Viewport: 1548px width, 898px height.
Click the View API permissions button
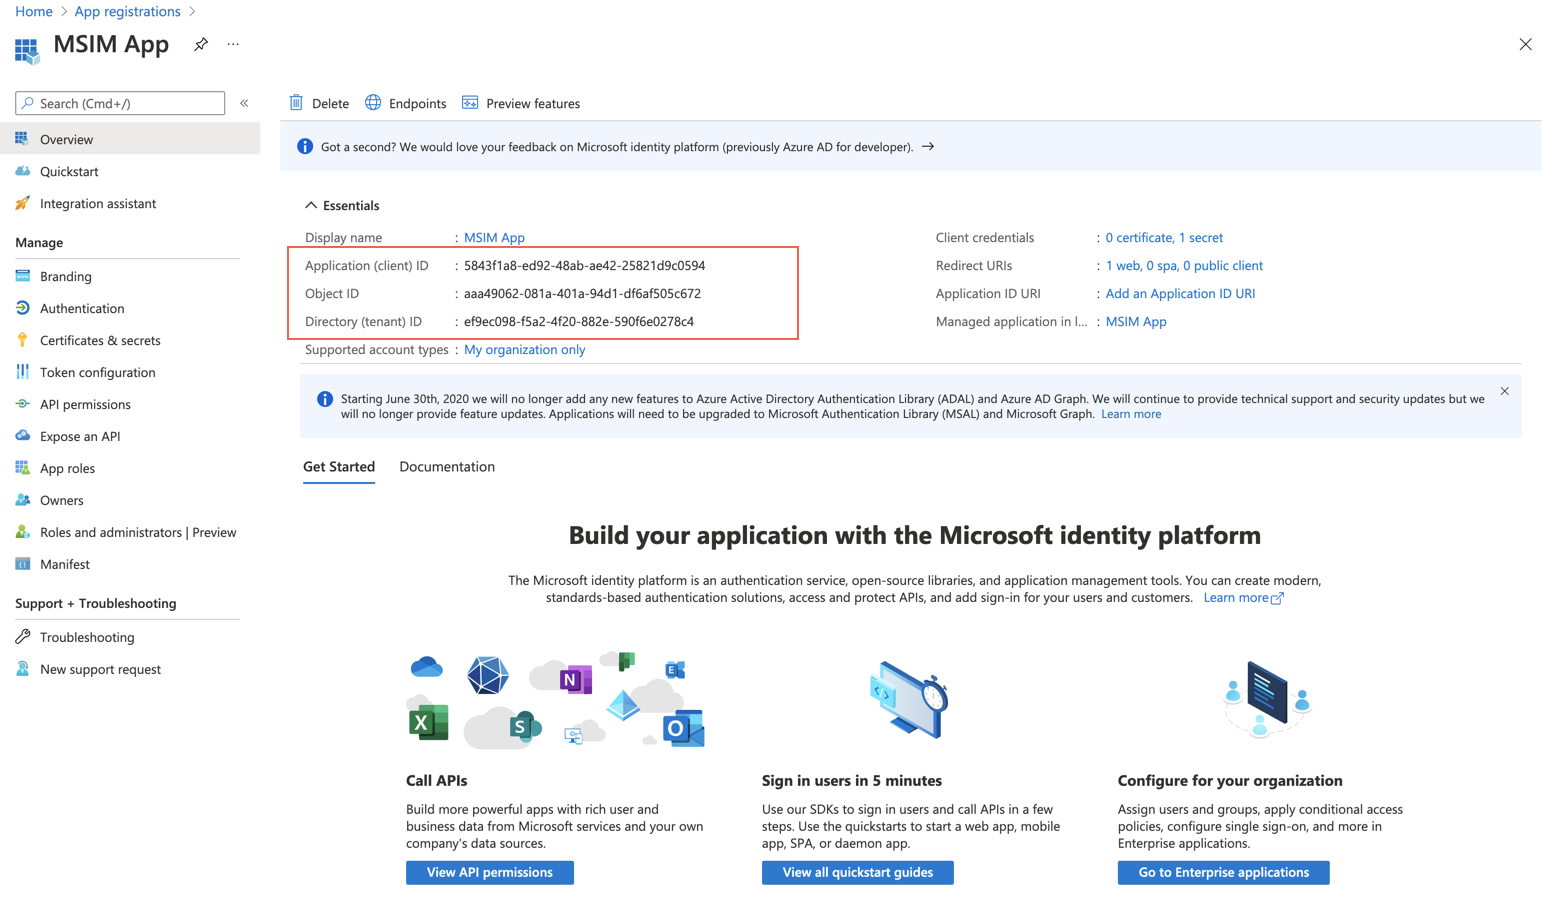tap(490, 872)
